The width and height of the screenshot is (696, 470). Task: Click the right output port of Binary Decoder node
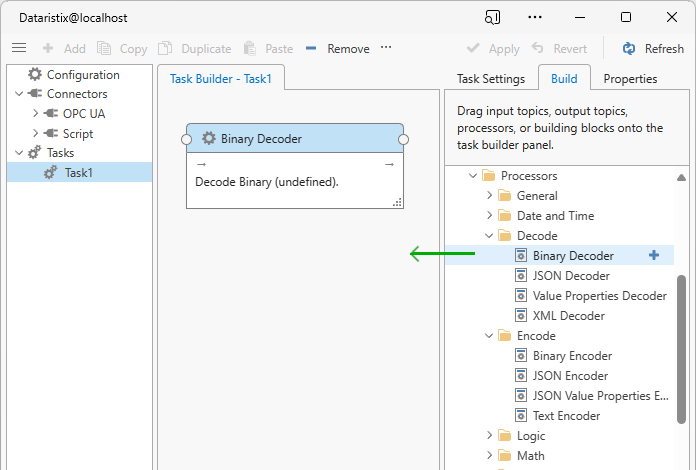coord(404,139)
